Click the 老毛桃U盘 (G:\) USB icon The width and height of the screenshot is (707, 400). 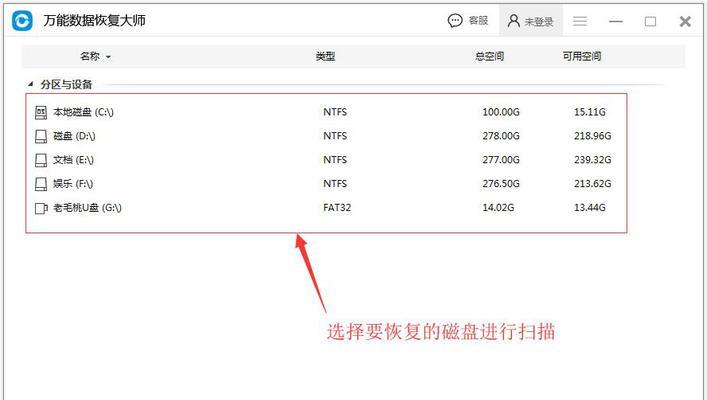point(41,208)
